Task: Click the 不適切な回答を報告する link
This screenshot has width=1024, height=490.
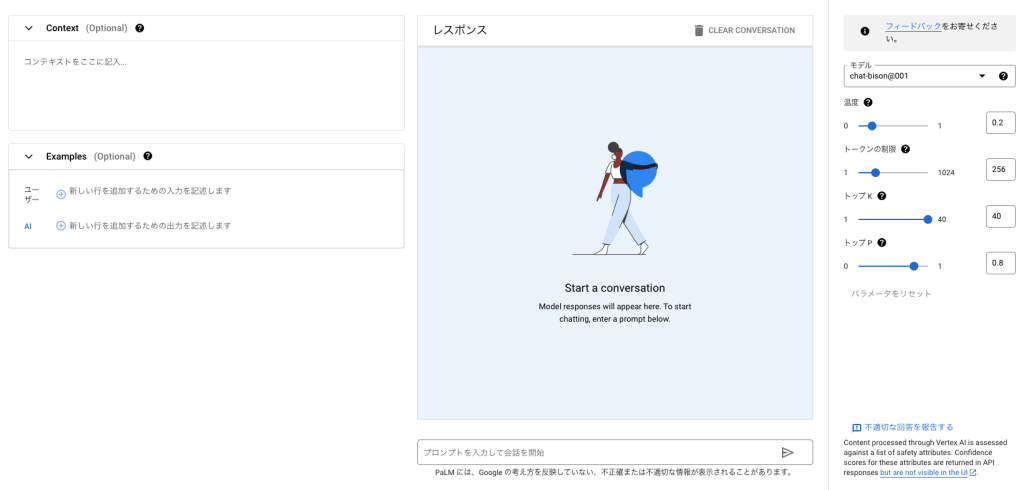Action: tap(909, 427)
